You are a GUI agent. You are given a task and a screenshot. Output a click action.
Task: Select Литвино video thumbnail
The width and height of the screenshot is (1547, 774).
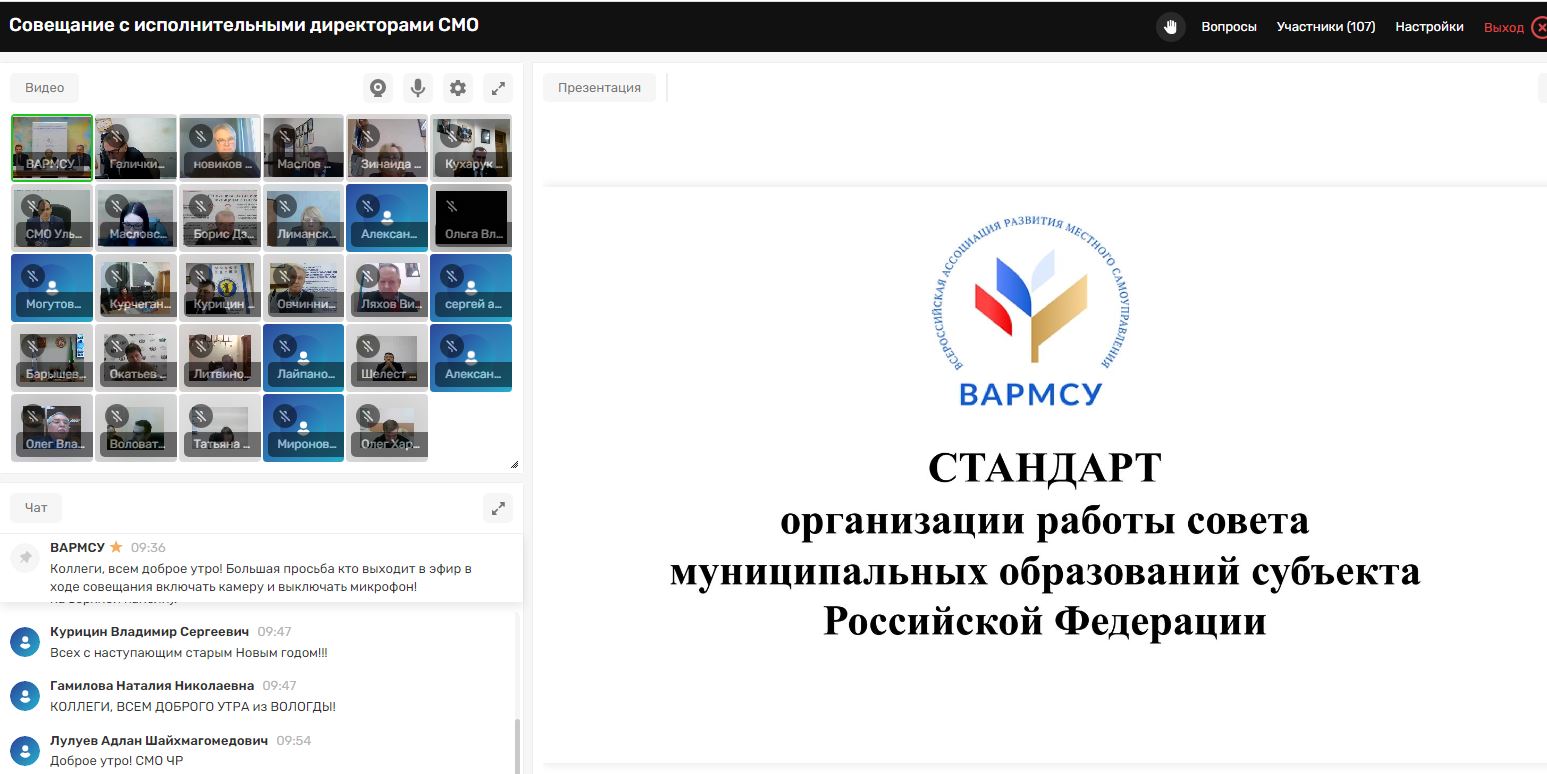219,357
